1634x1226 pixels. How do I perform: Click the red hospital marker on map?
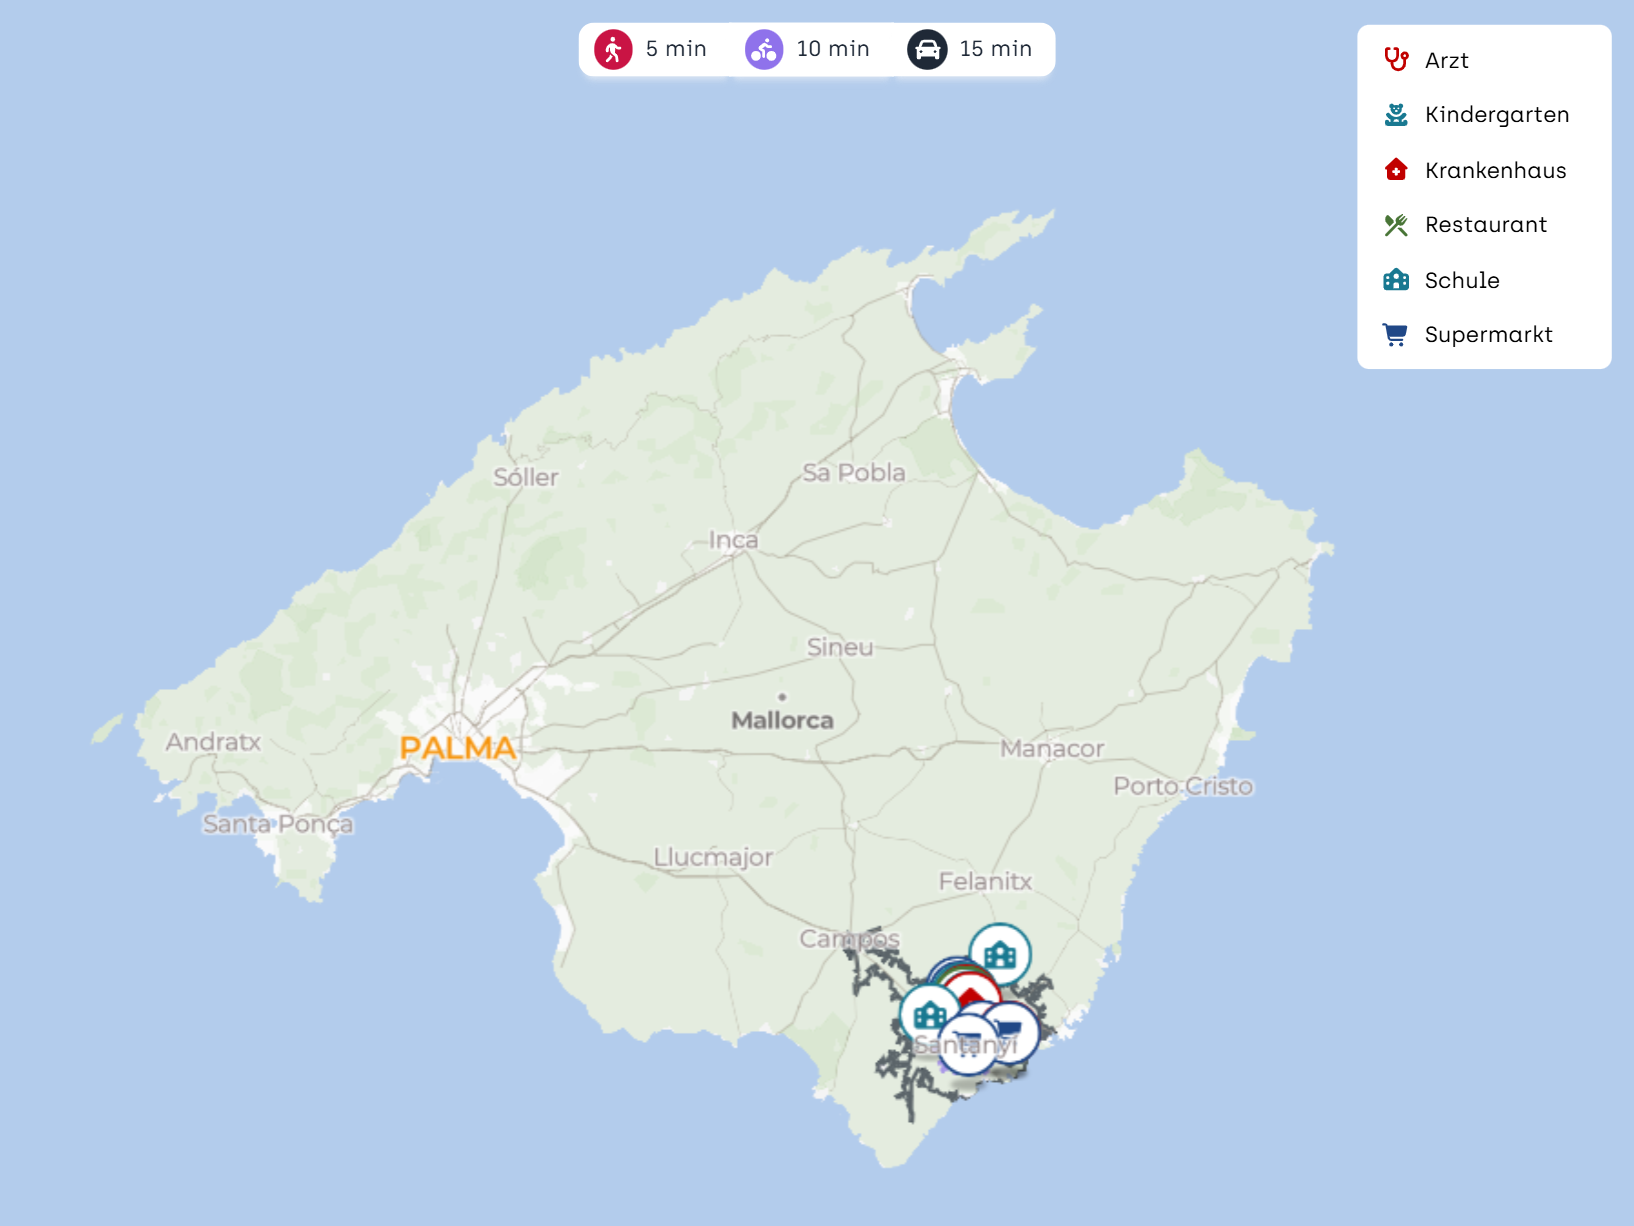click(x=971, y=992)
